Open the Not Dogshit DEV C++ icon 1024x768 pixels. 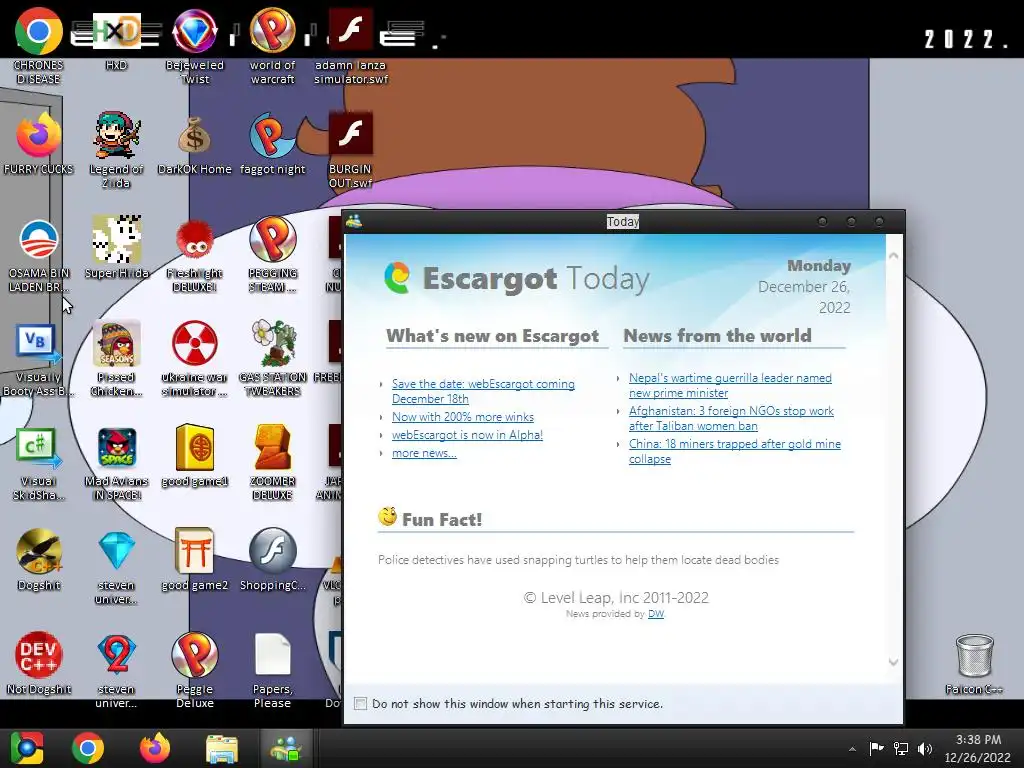click(x=39, y=655)
